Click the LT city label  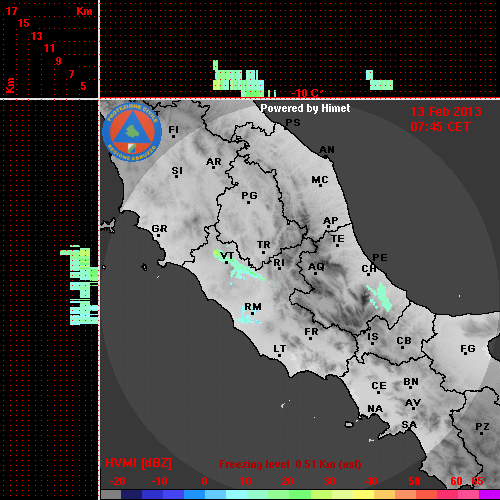tap(280, 349)
